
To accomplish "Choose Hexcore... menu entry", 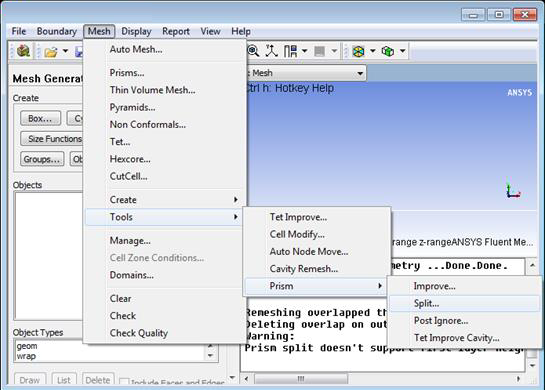I will pyautogui.click(x=164, y=159).
